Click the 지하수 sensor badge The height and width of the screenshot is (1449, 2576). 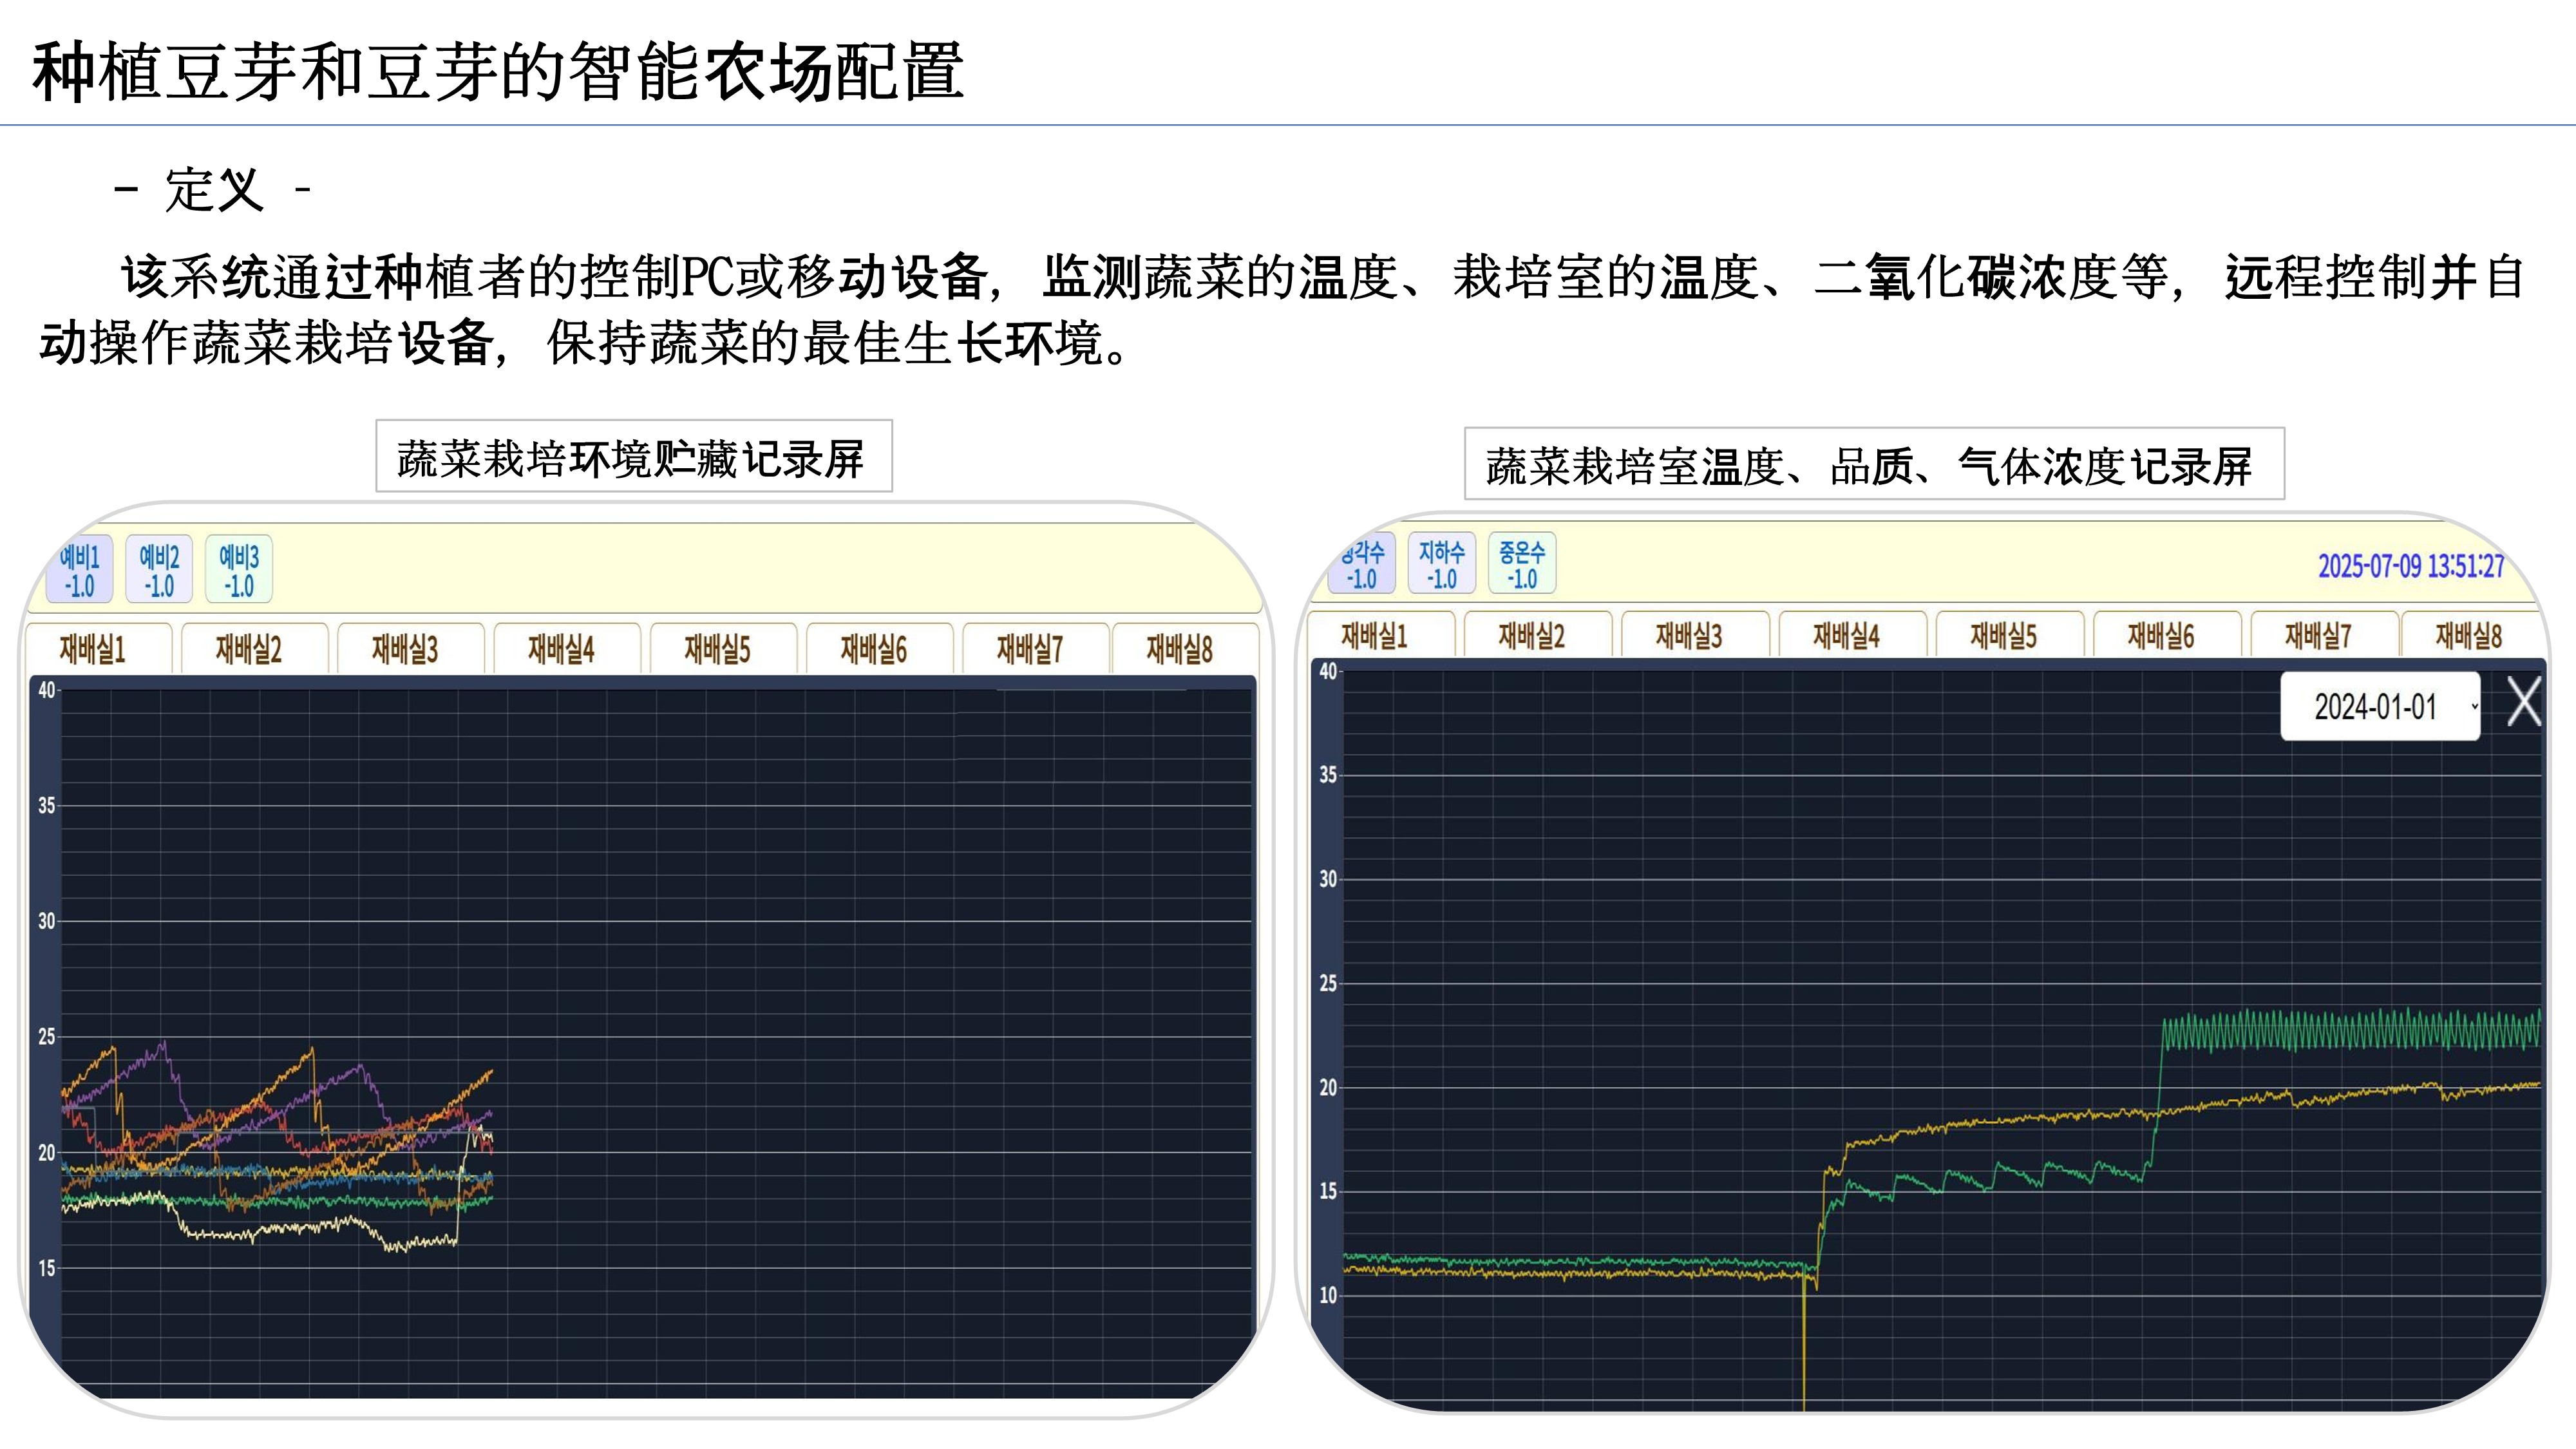tap(1441, 564)
